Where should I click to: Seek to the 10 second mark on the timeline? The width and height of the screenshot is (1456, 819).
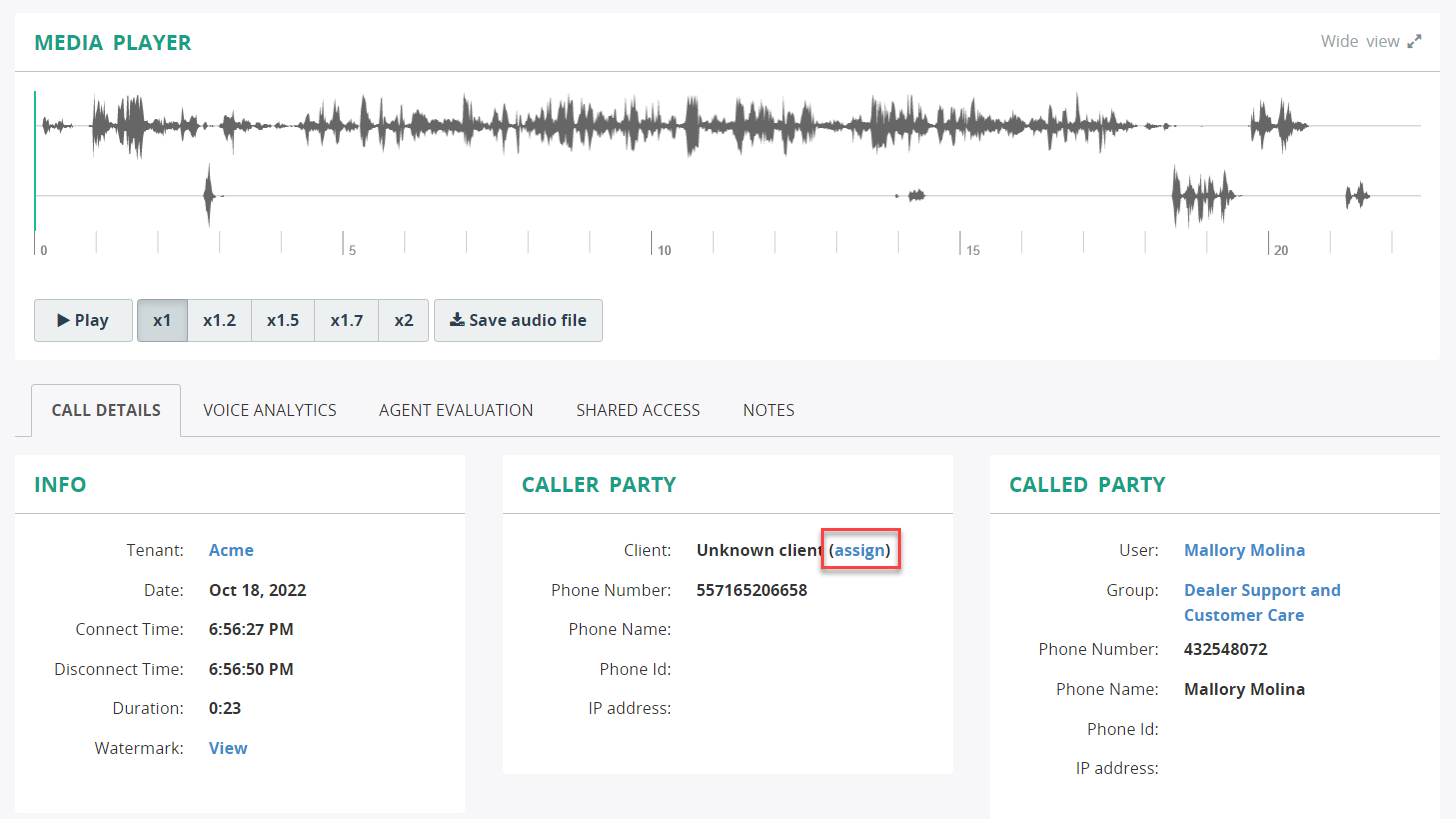tap(664, 250)
